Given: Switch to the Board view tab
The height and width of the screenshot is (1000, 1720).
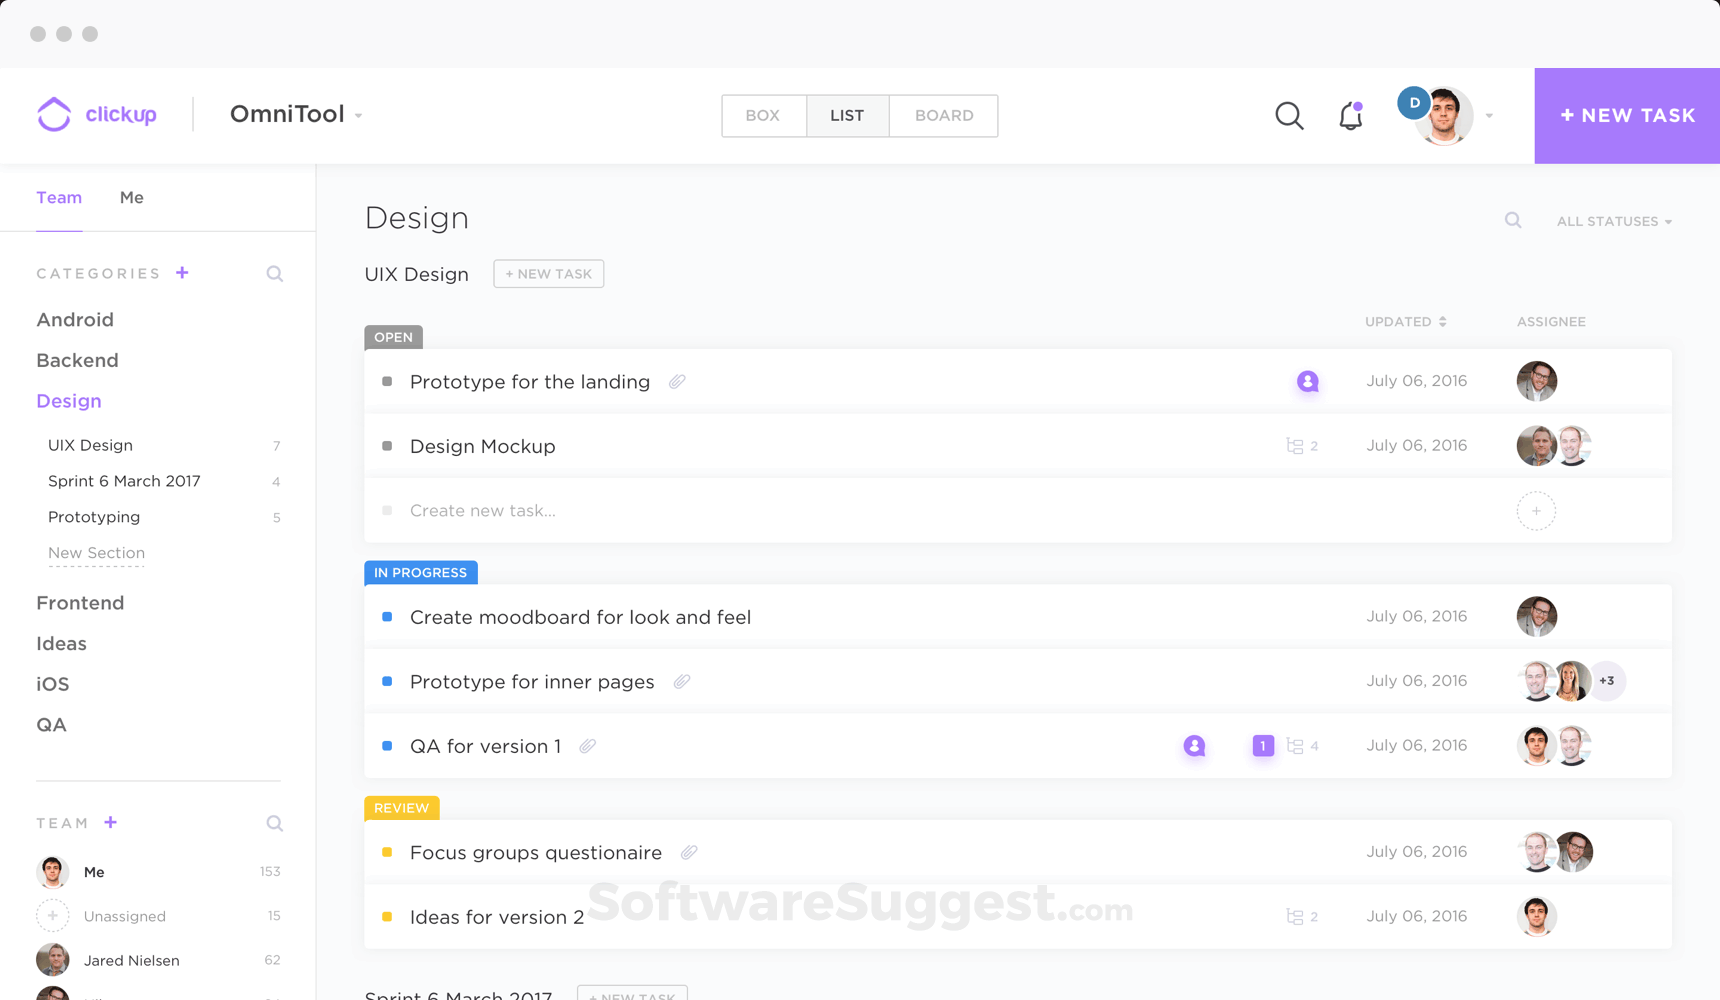Looking at the screenshot, I should (x=941, y=115).
